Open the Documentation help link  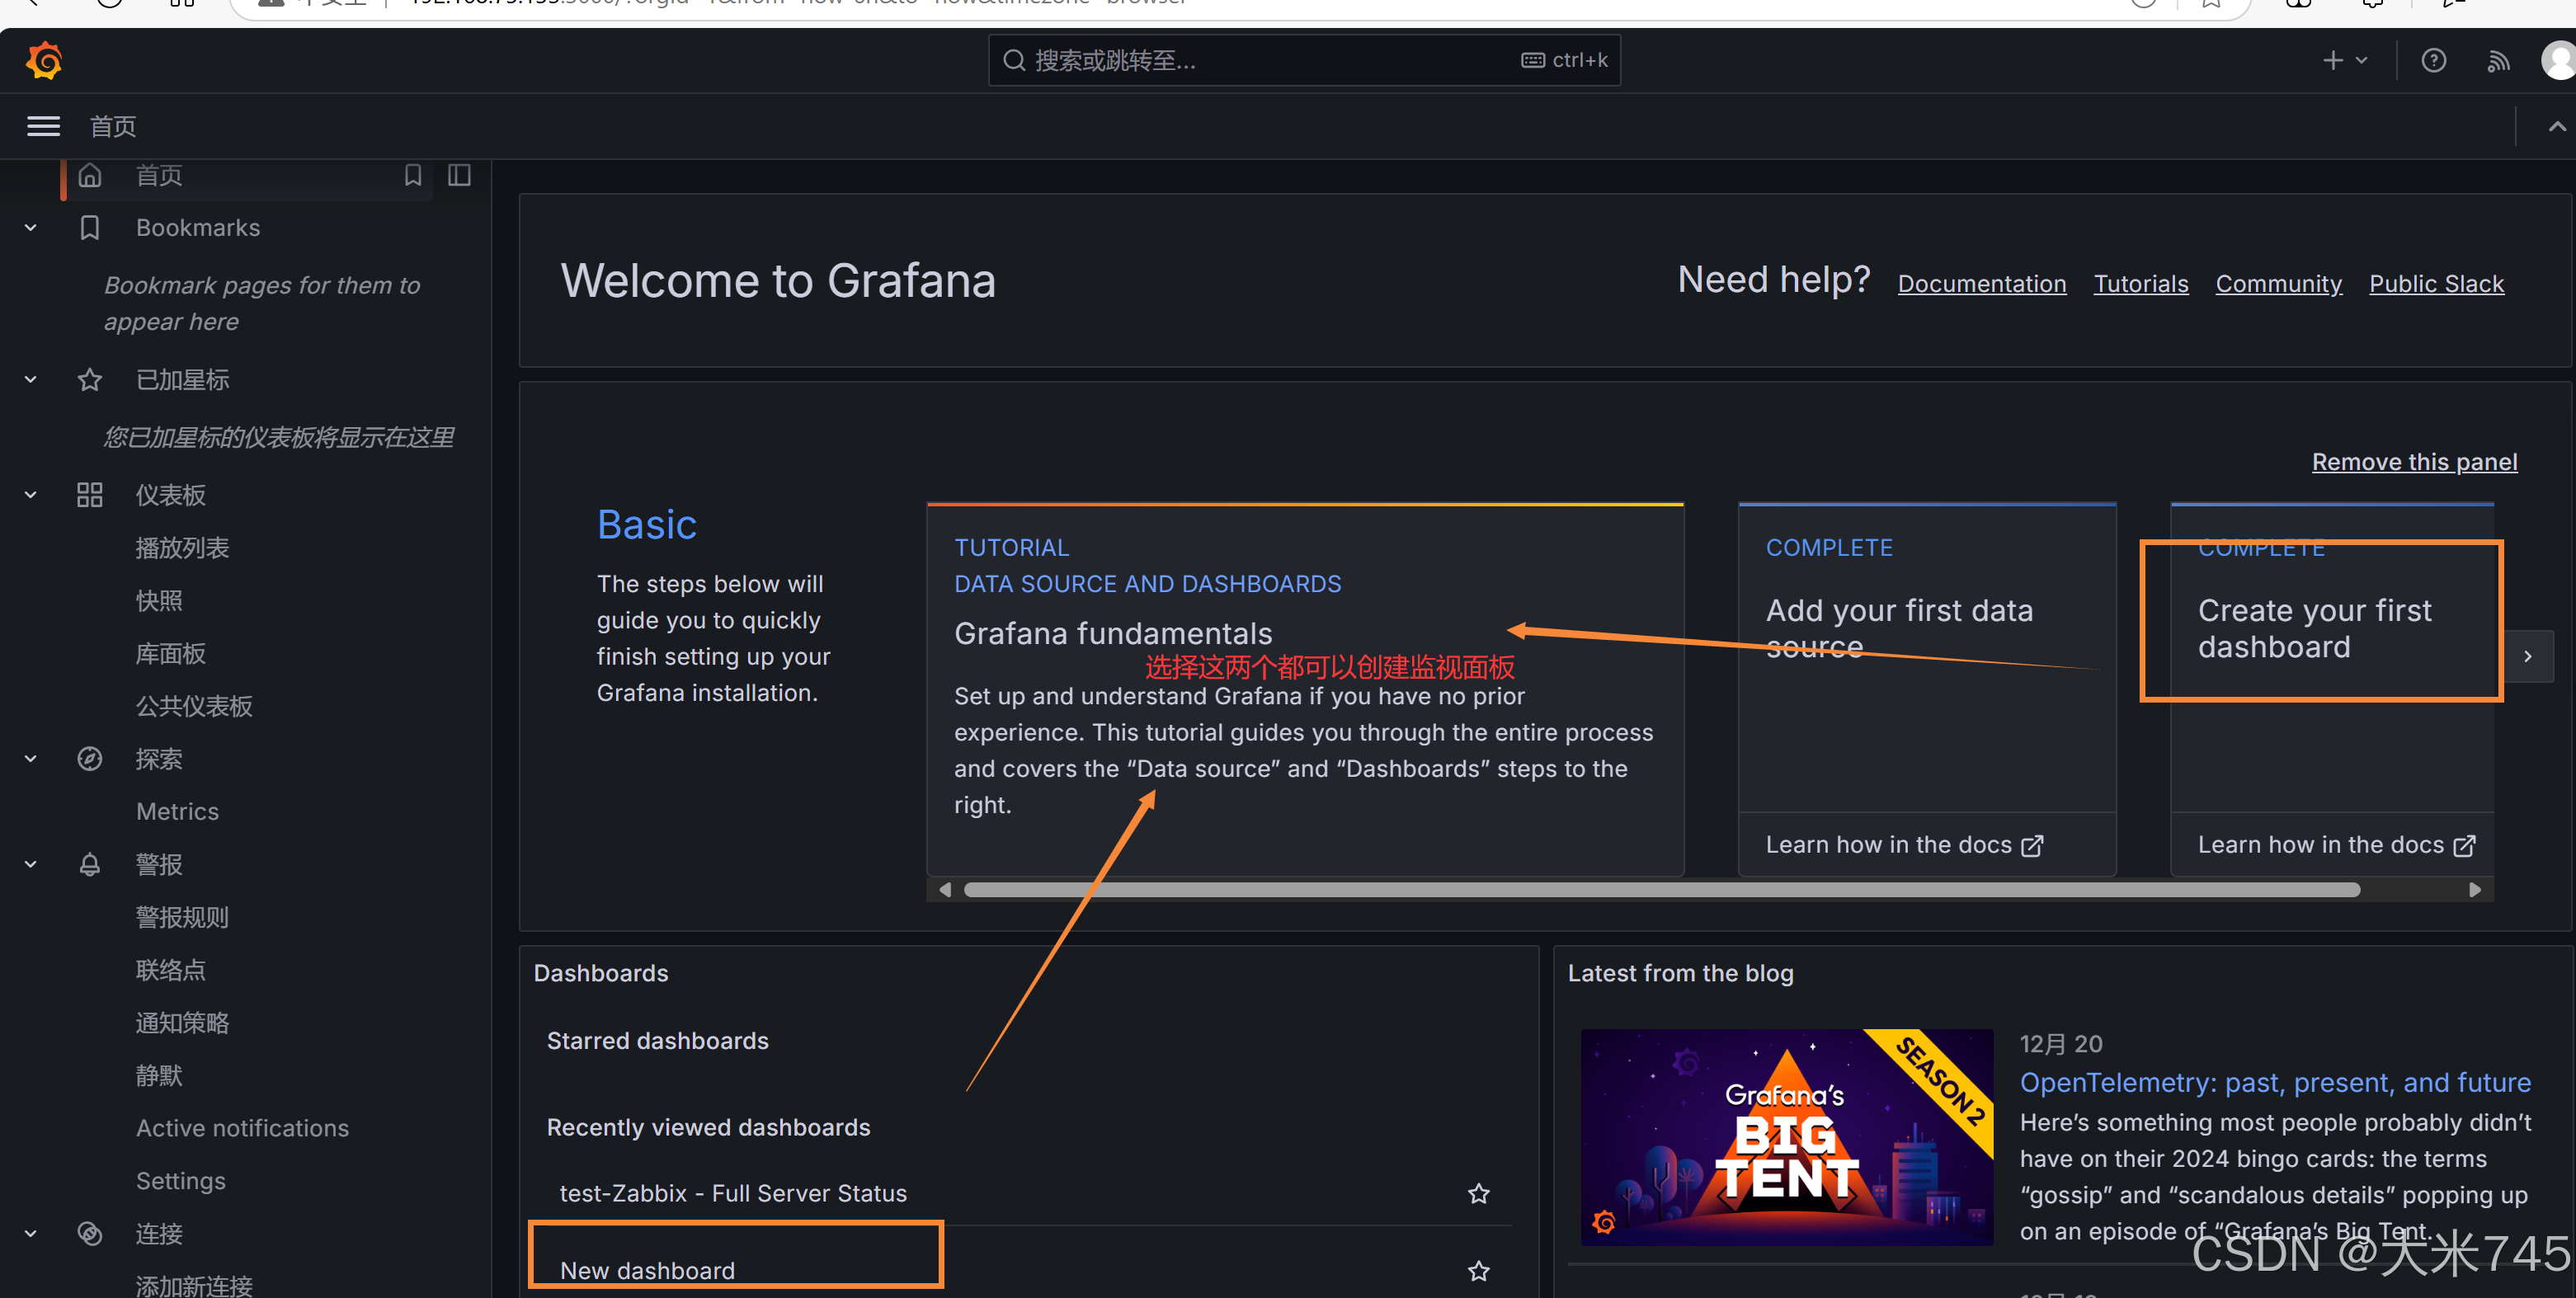click(x=1981, y=284)
